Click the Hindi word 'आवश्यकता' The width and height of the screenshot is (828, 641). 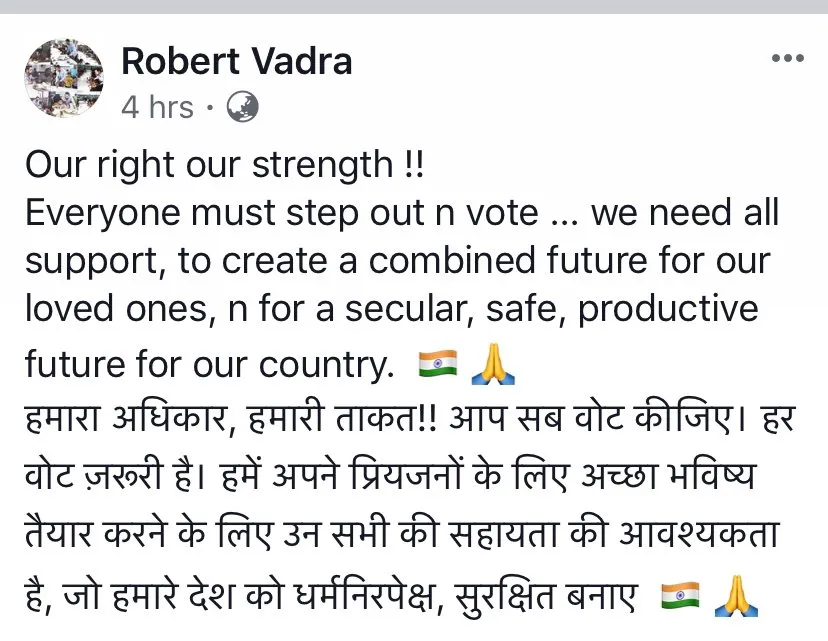[x=700, y=533]
